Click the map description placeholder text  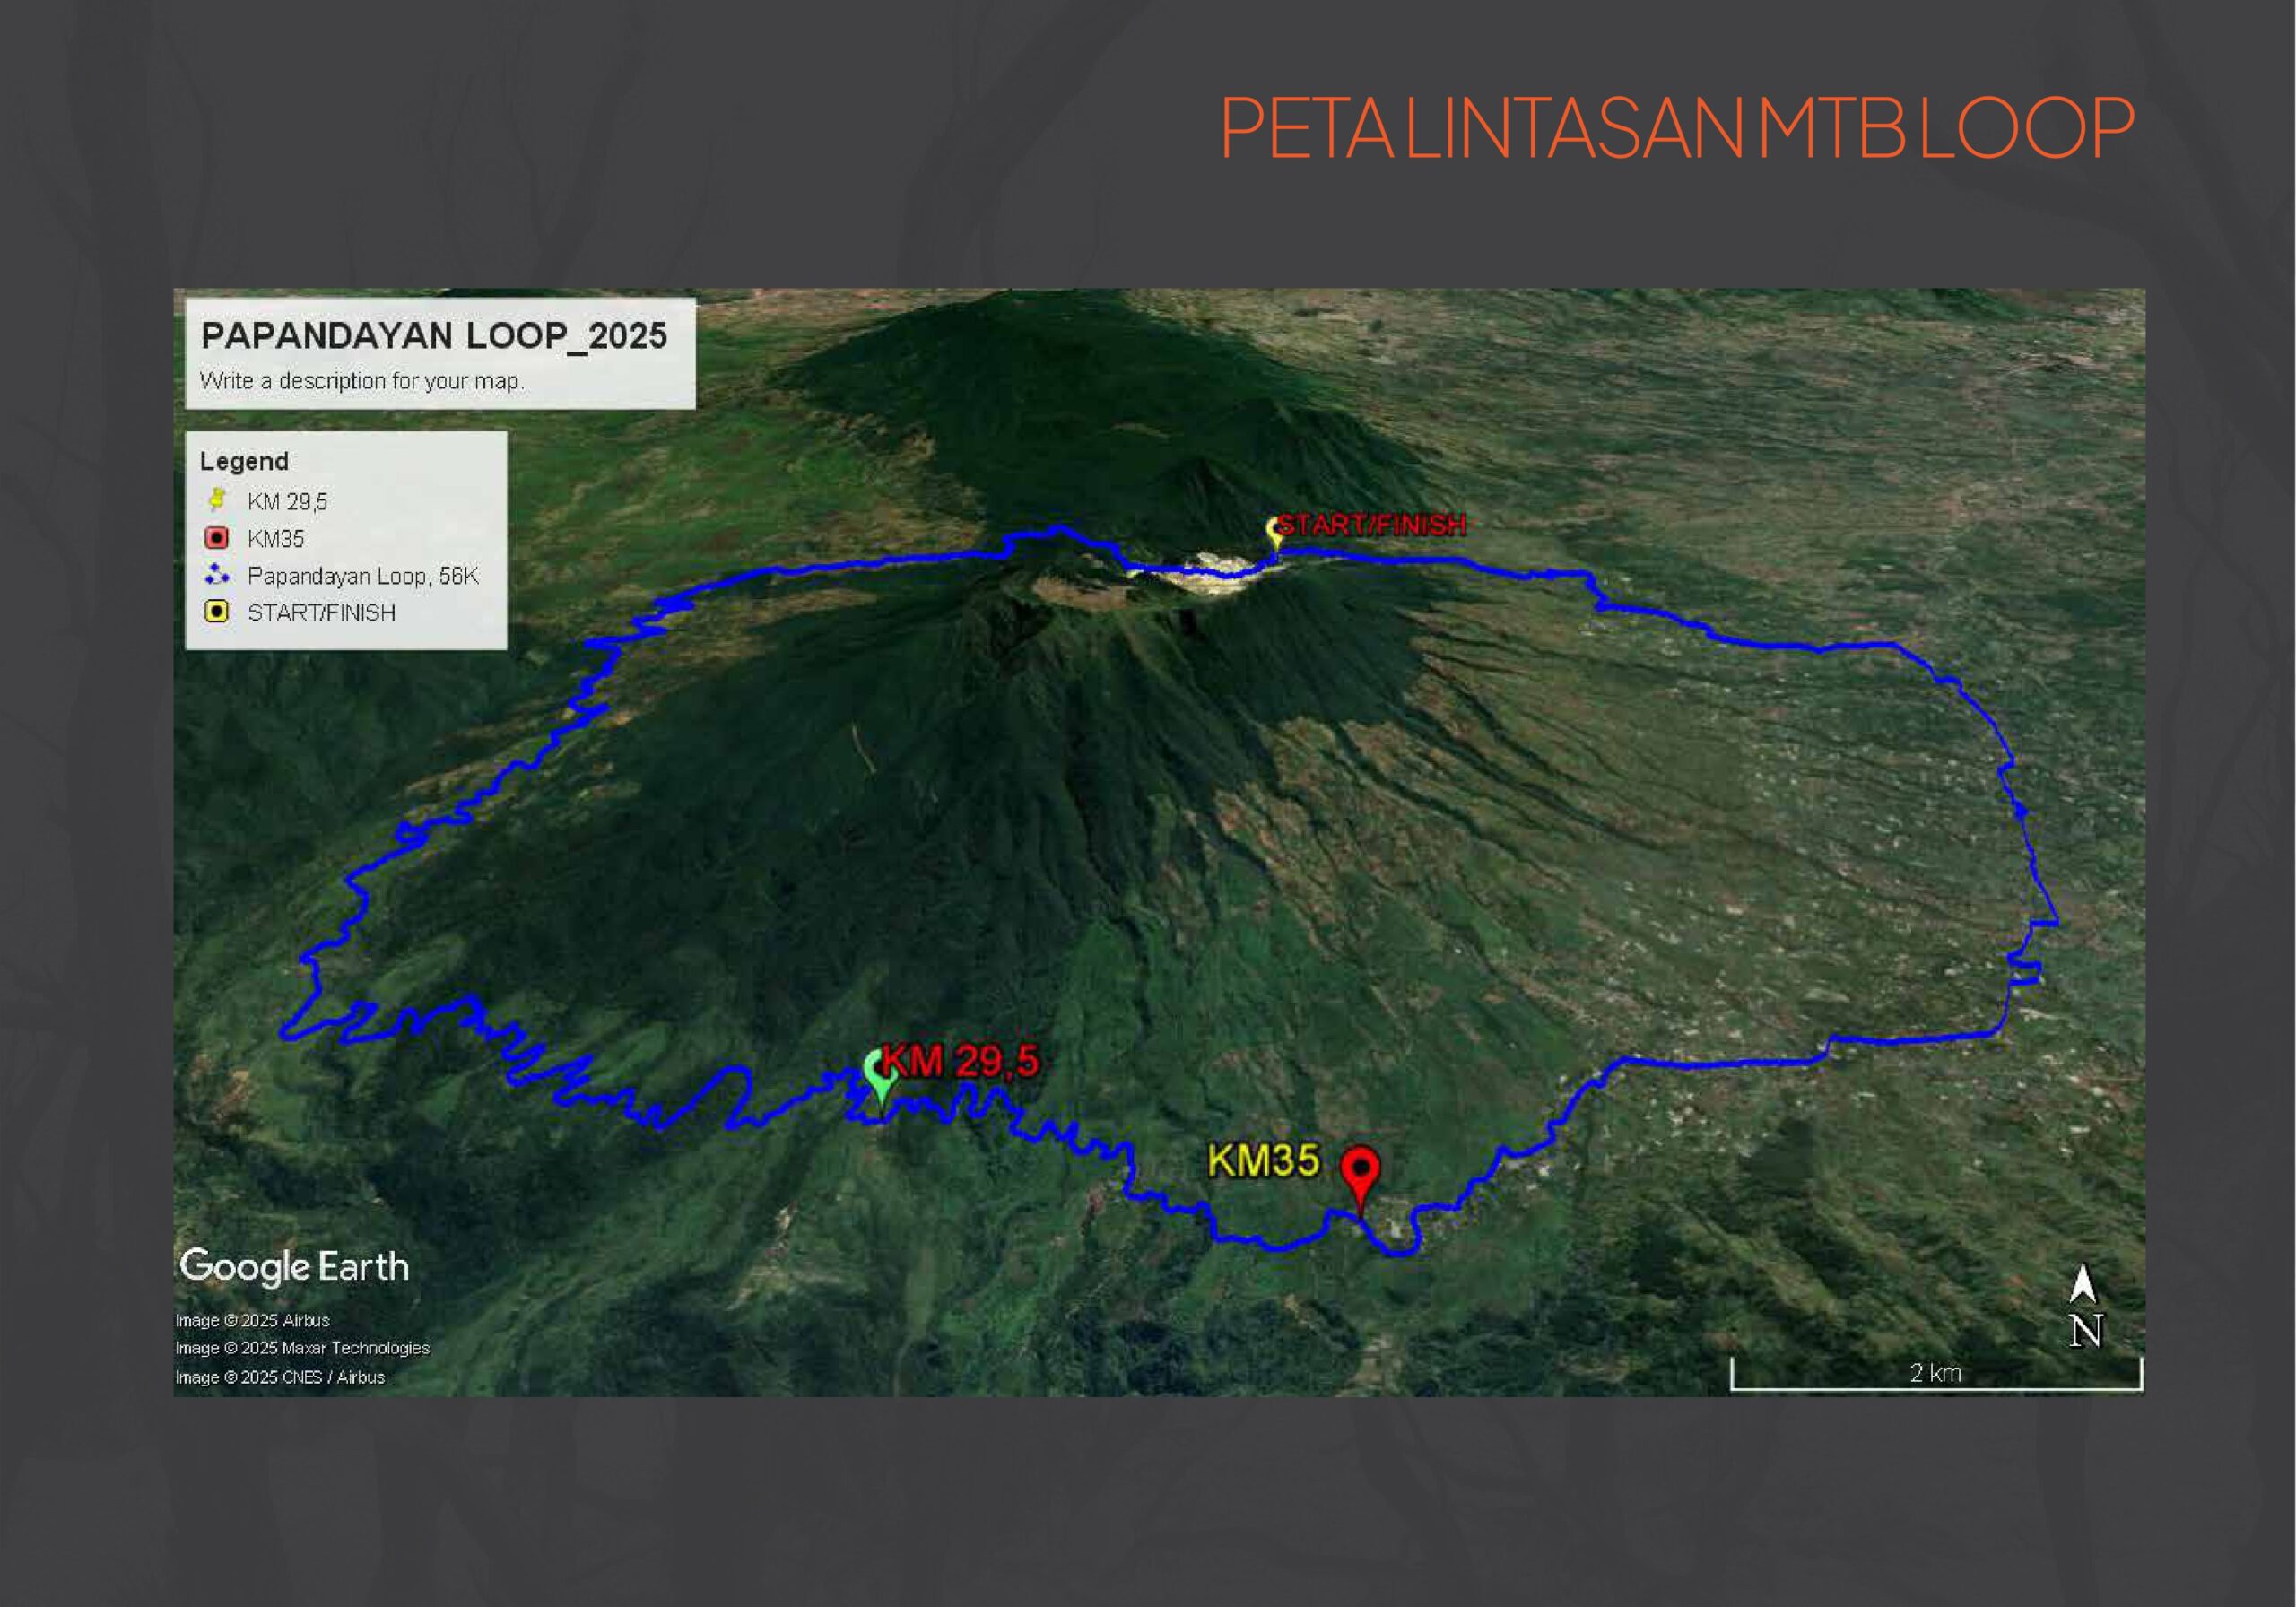click(361, 381)
